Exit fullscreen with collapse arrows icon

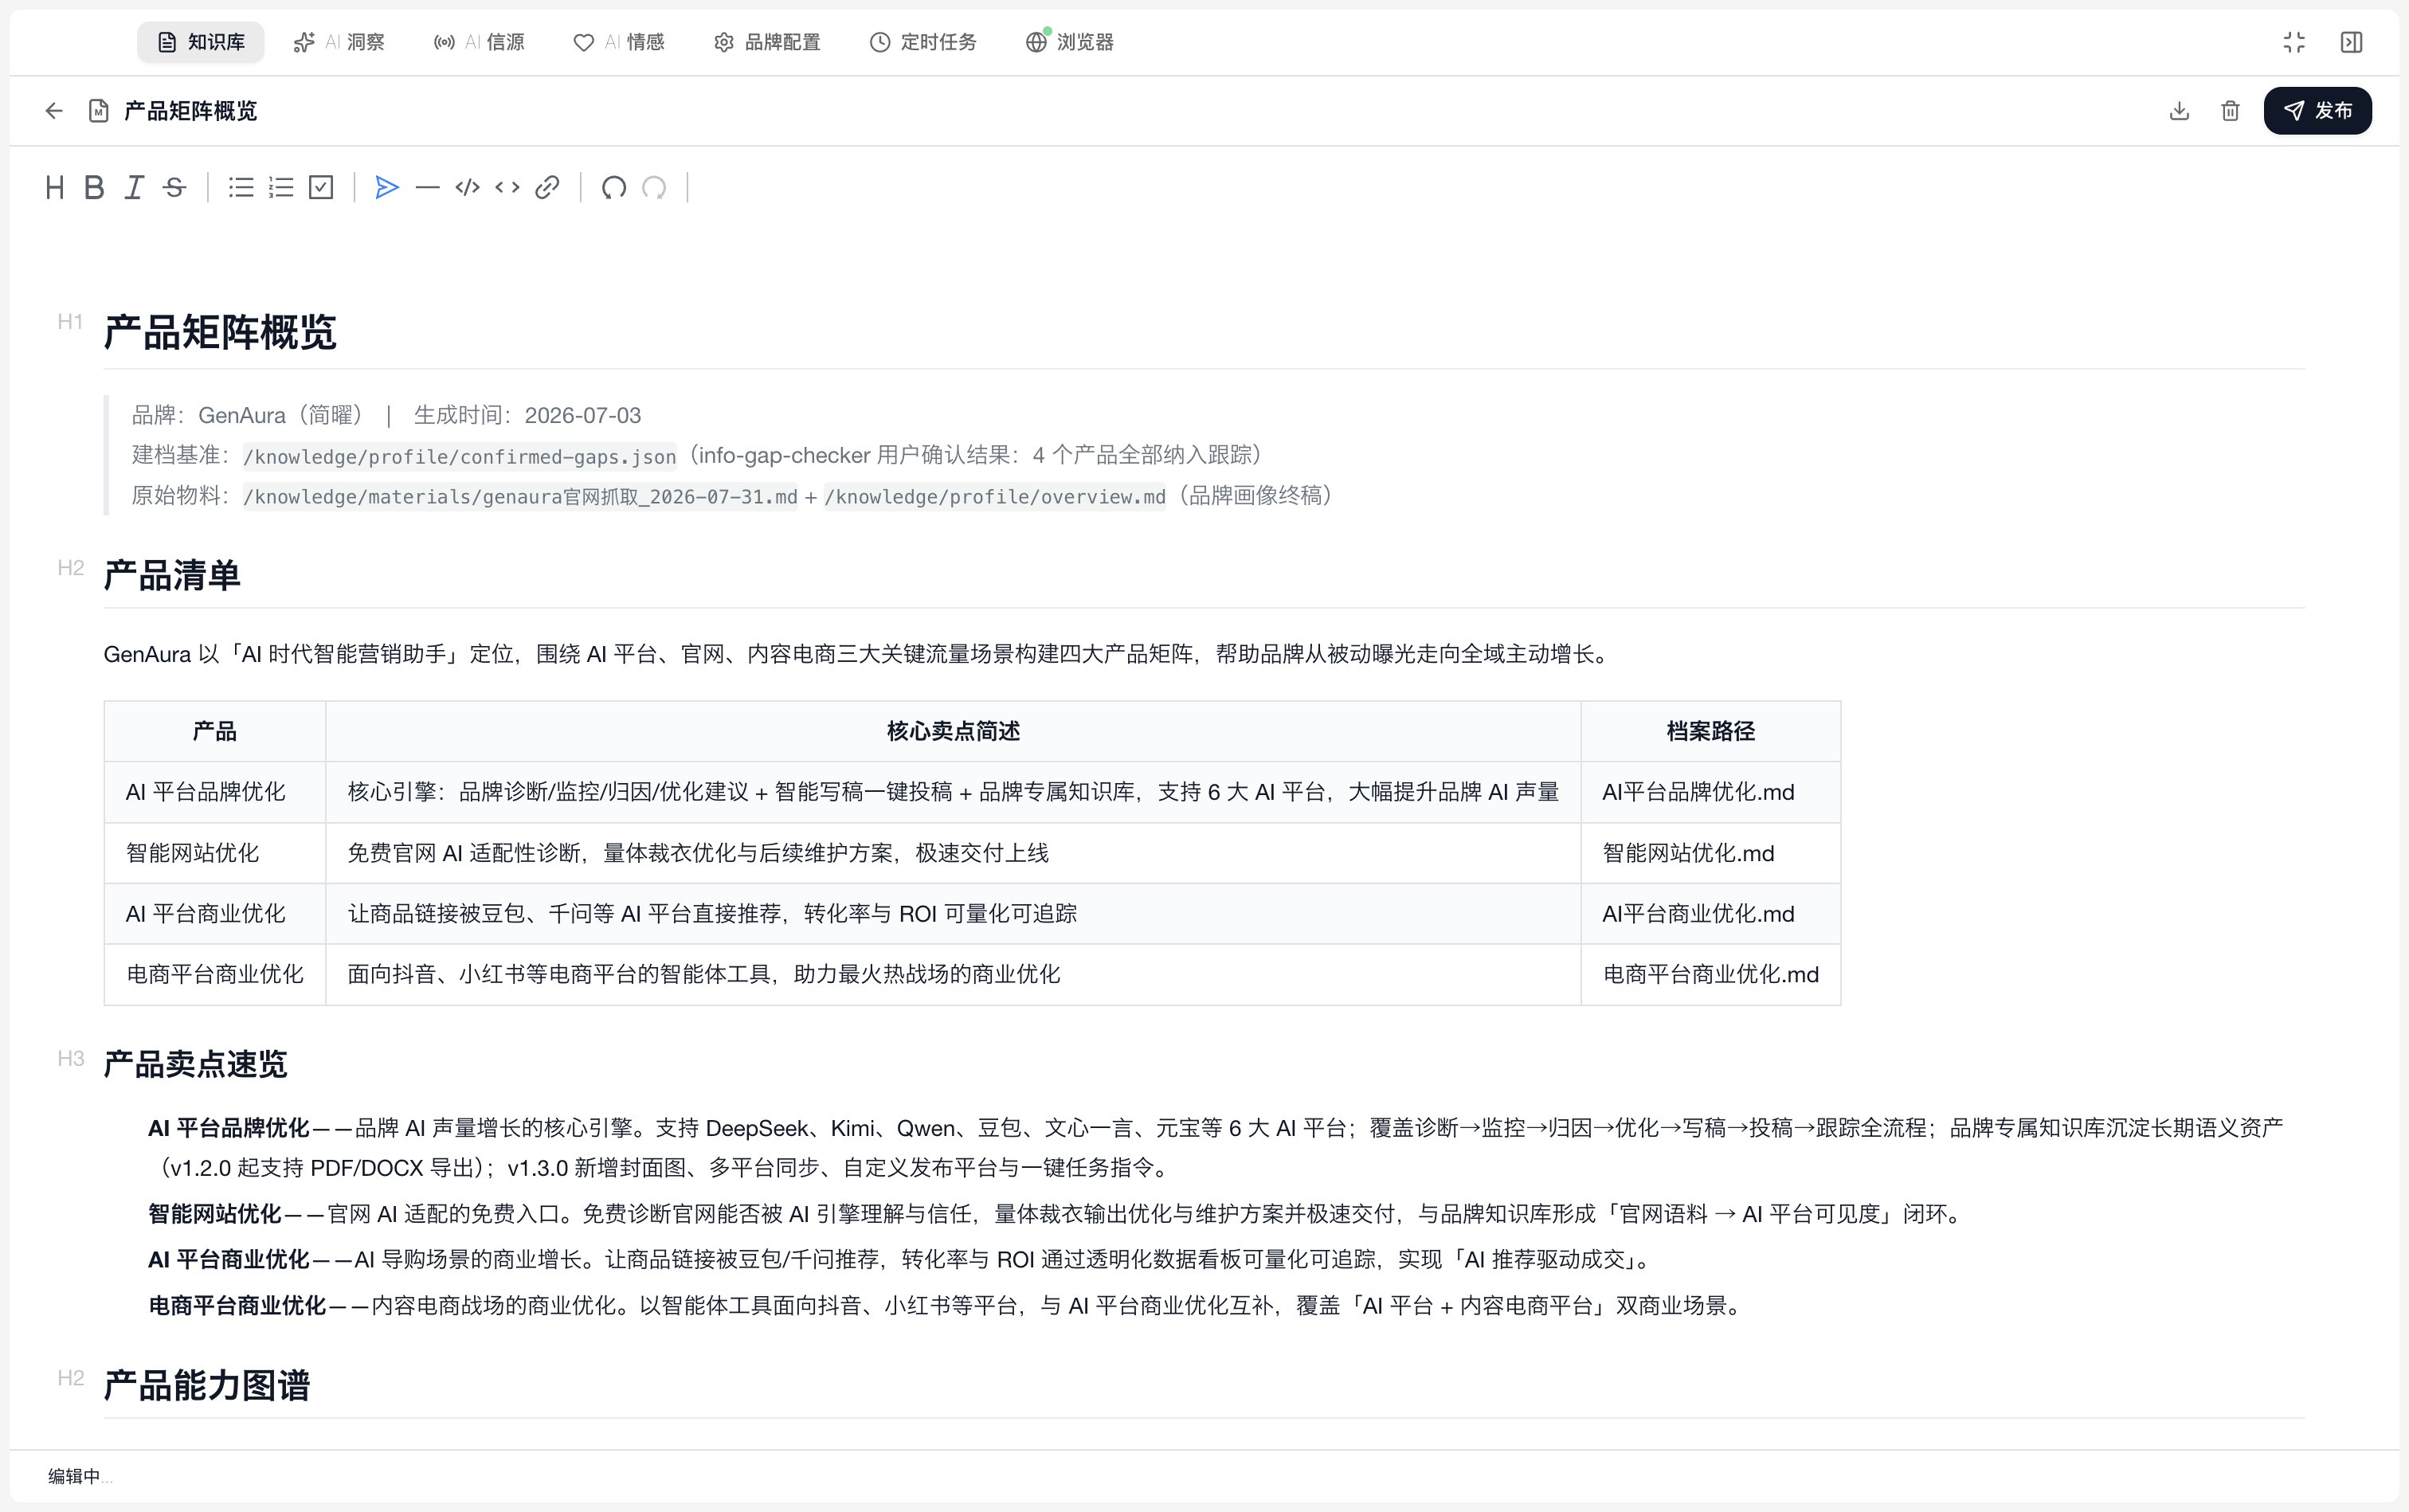(2294, 42)
